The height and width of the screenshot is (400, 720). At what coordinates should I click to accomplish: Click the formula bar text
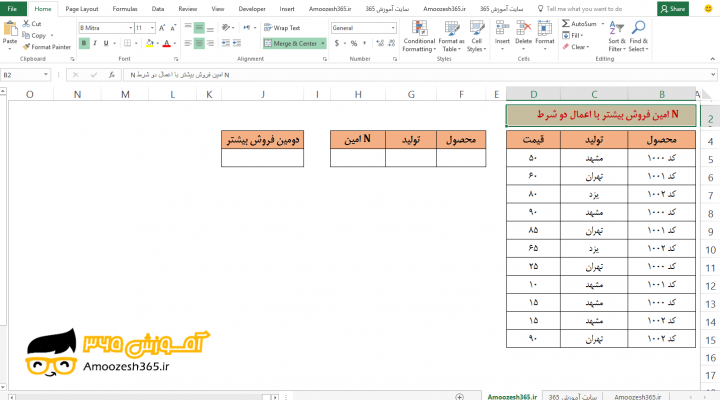tap(180, 75)
